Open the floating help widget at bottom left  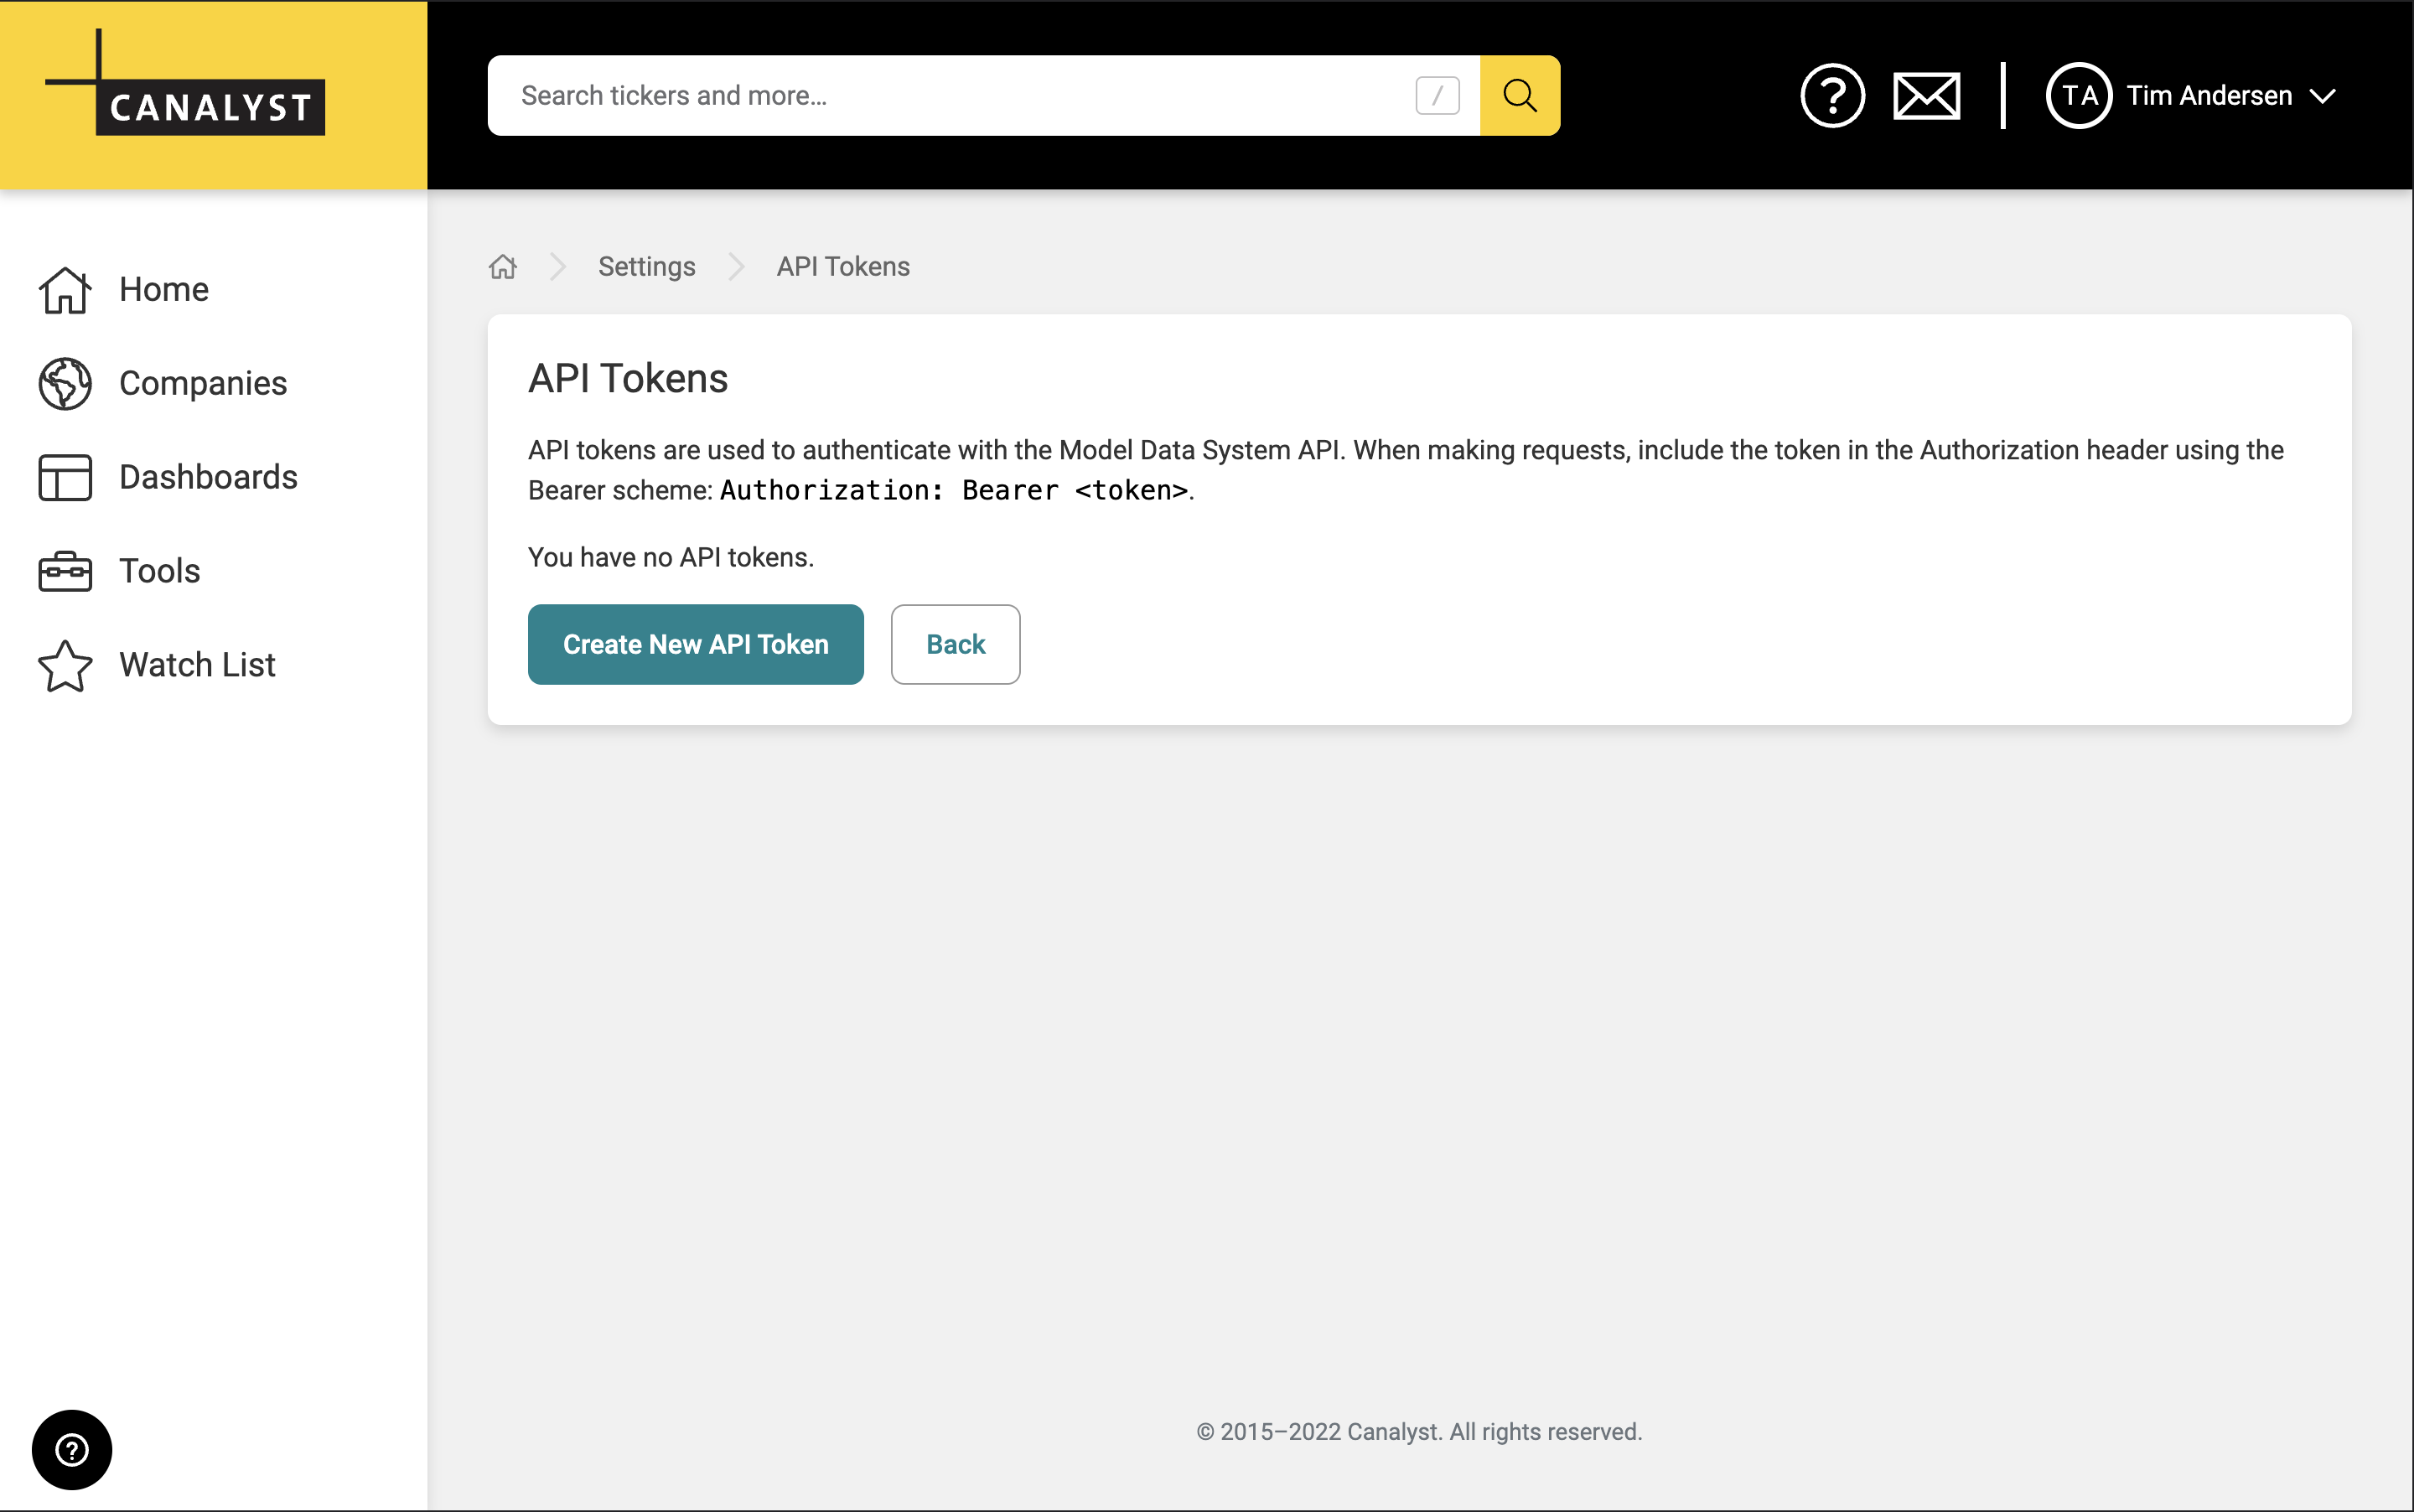72,1449
